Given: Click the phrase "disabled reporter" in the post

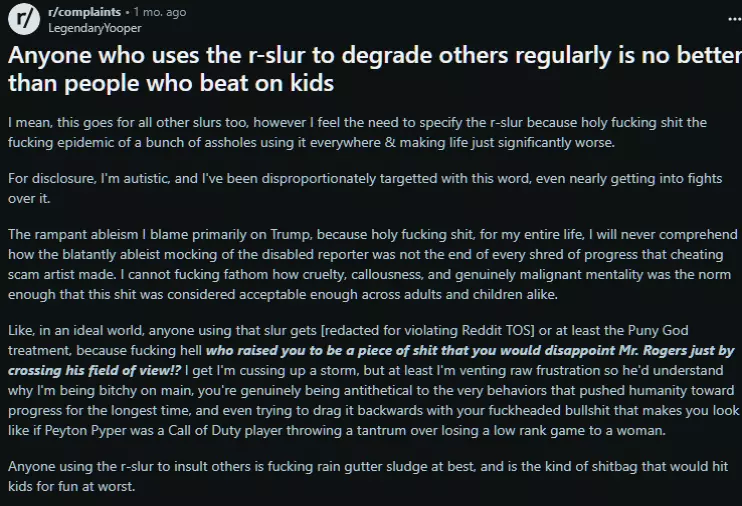Looking at the screenshot, I should coord(335,255).
